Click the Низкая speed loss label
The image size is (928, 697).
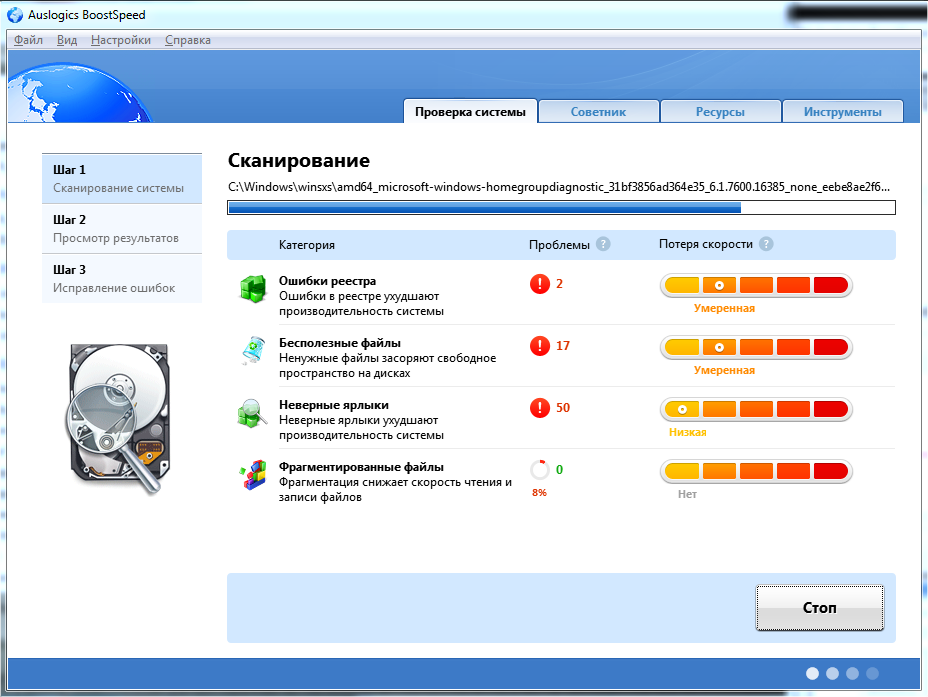click(688, 432)
